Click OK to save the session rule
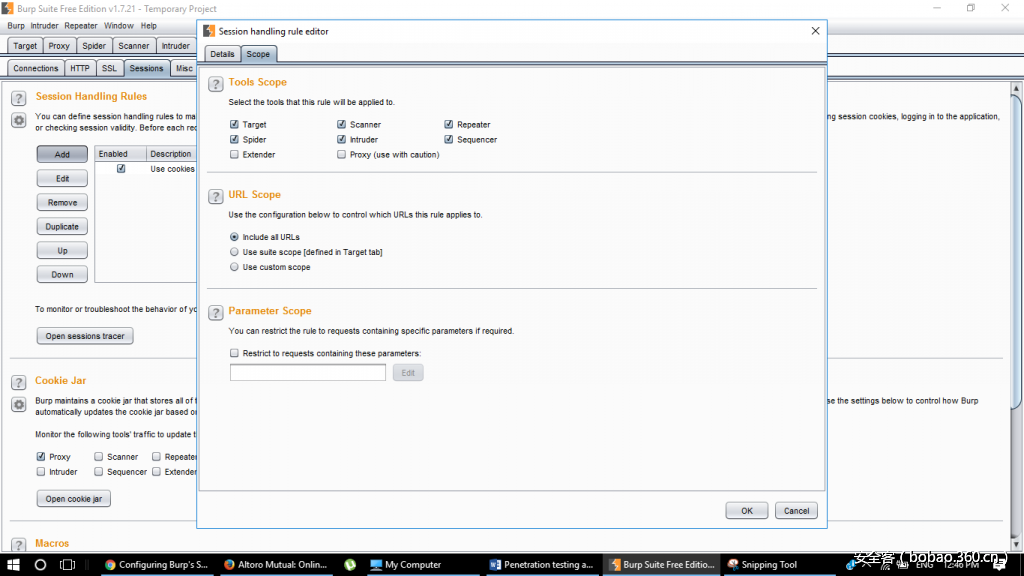 point(747,510)
